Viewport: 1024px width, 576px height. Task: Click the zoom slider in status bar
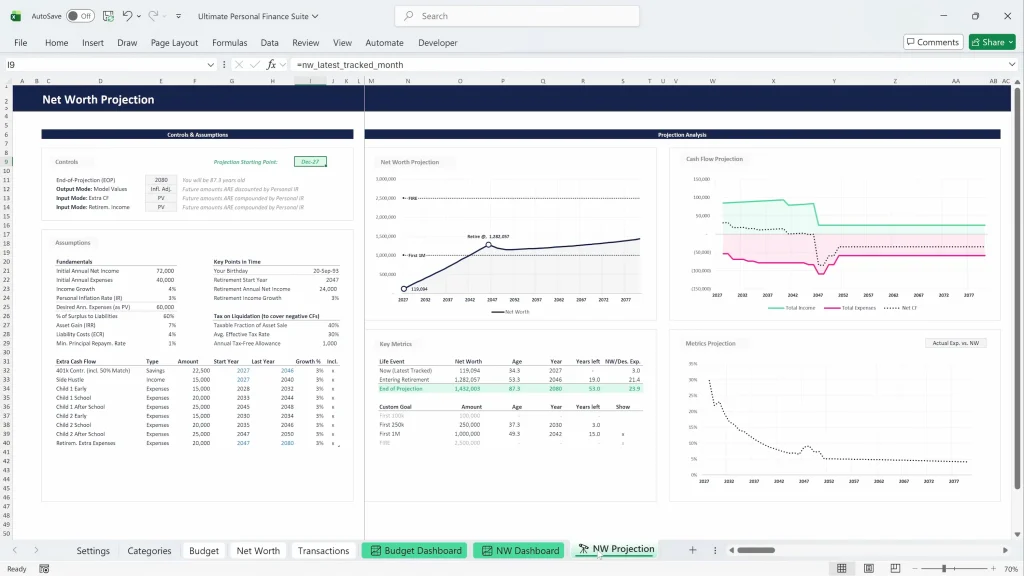point(944,568)
